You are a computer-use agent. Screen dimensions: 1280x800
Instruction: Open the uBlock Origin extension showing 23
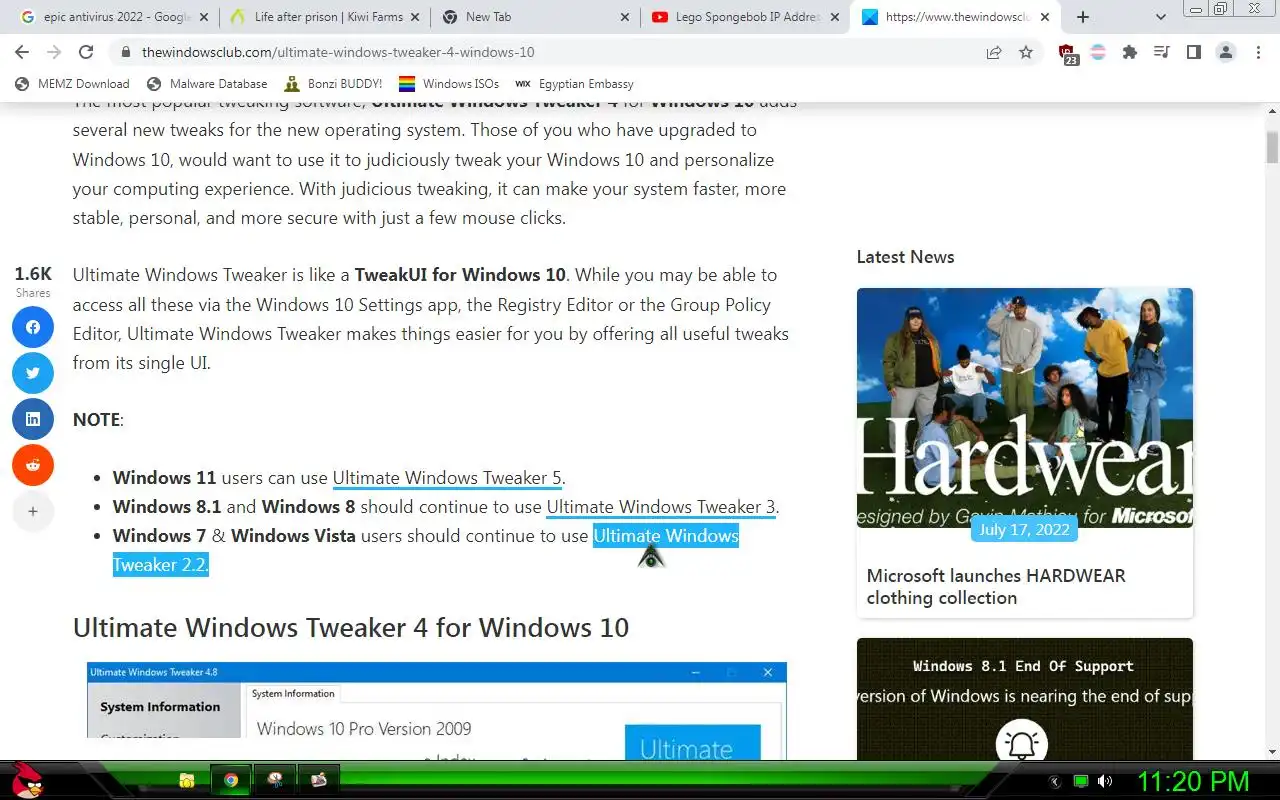pyautogui.click(x=1067, y=54)
